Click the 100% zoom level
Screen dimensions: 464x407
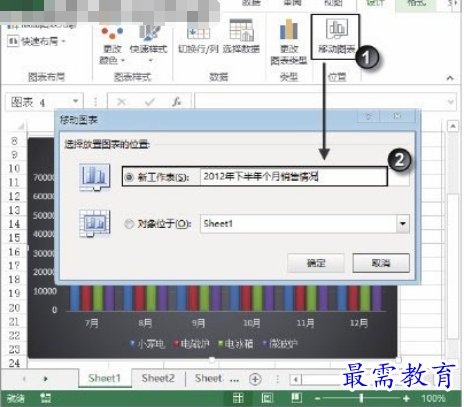tap(433, 398)
